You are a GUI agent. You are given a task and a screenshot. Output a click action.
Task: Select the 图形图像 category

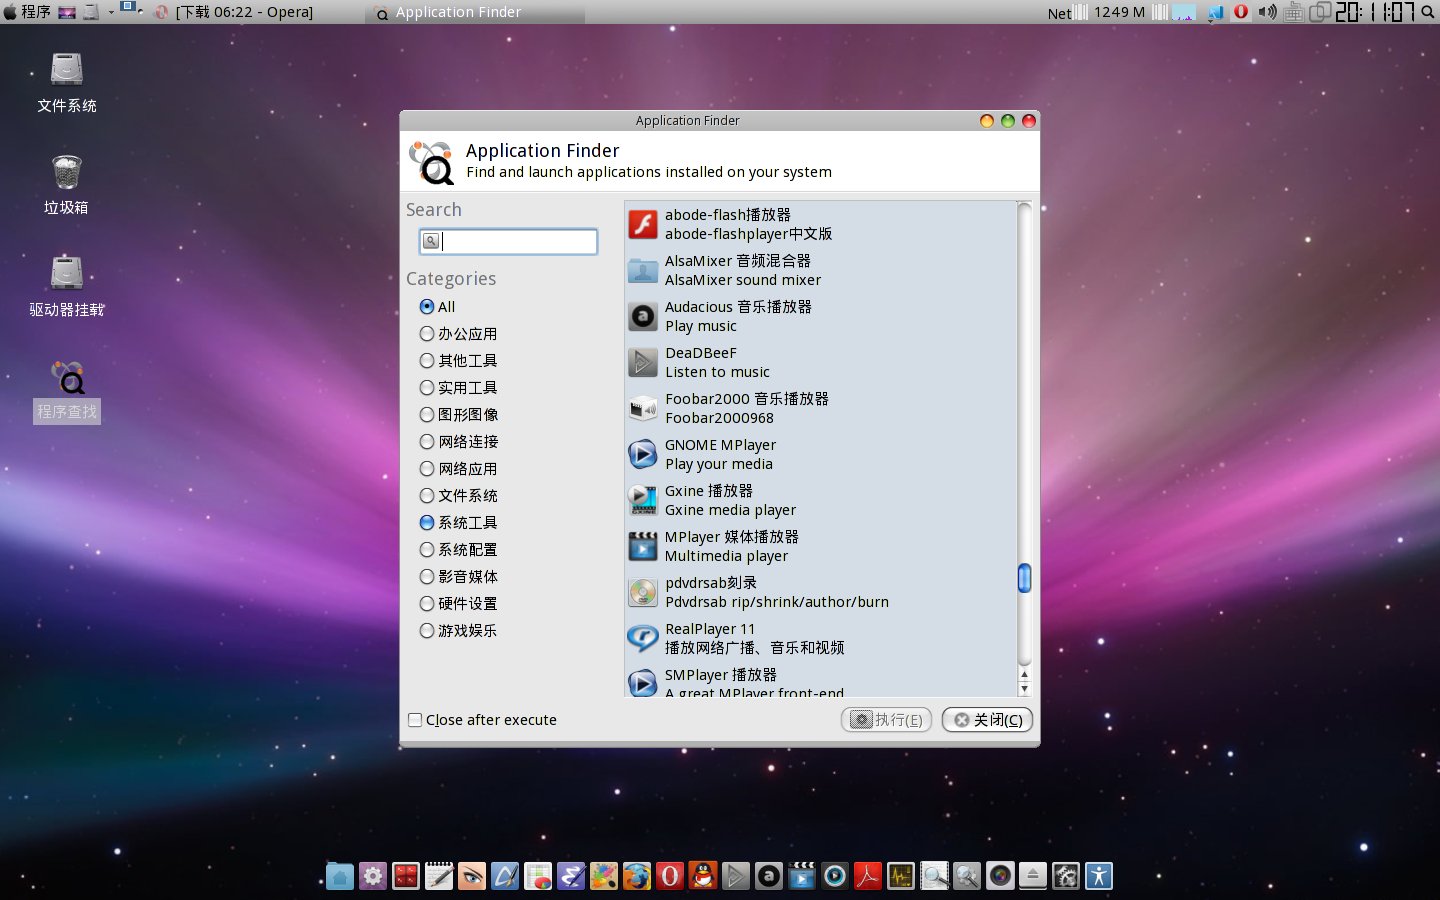458,415
